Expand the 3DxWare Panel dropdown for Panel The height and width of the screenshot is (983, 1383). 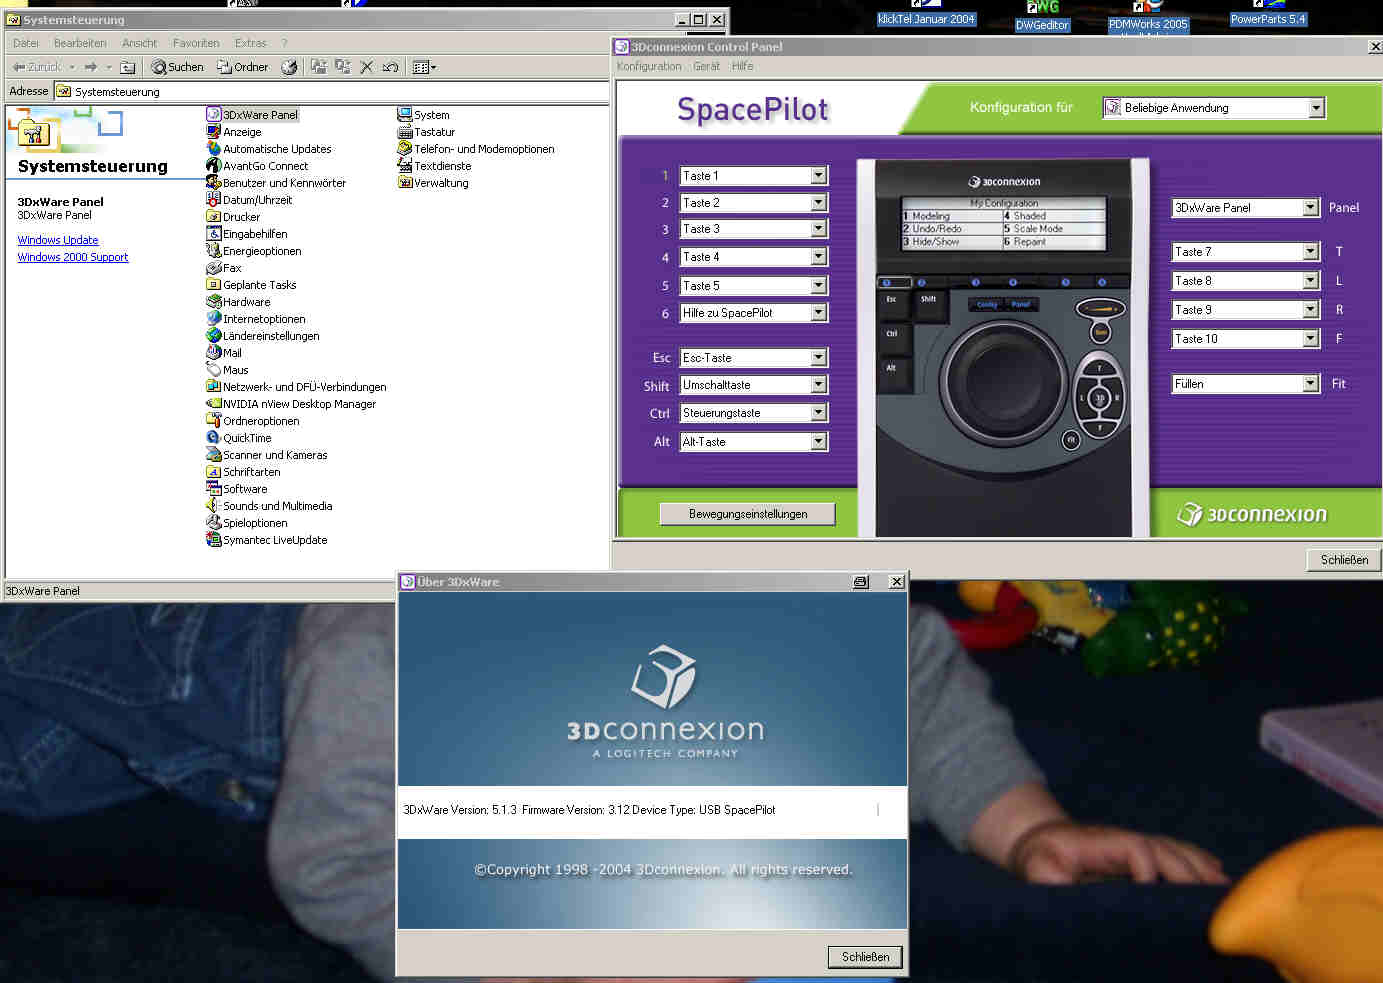[x=1310, y=208]
